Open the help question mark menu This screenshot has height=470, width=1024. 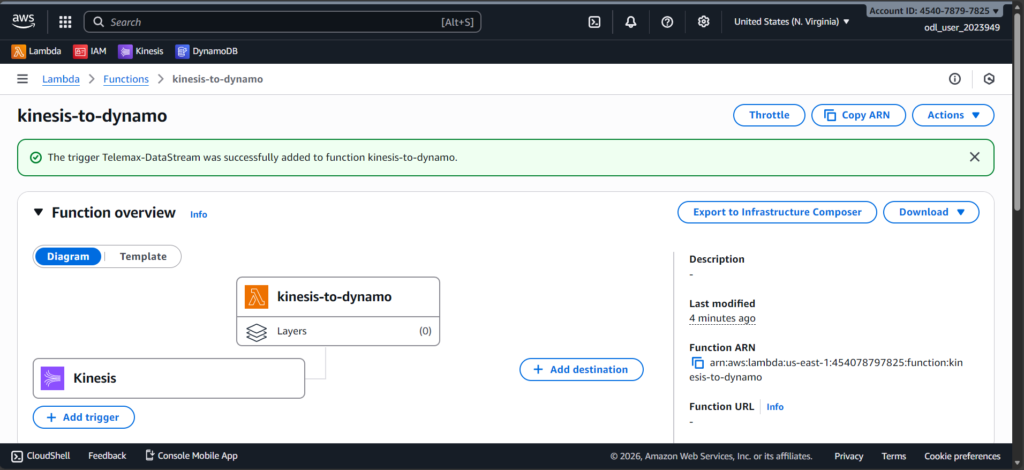[x=667, y=21]
